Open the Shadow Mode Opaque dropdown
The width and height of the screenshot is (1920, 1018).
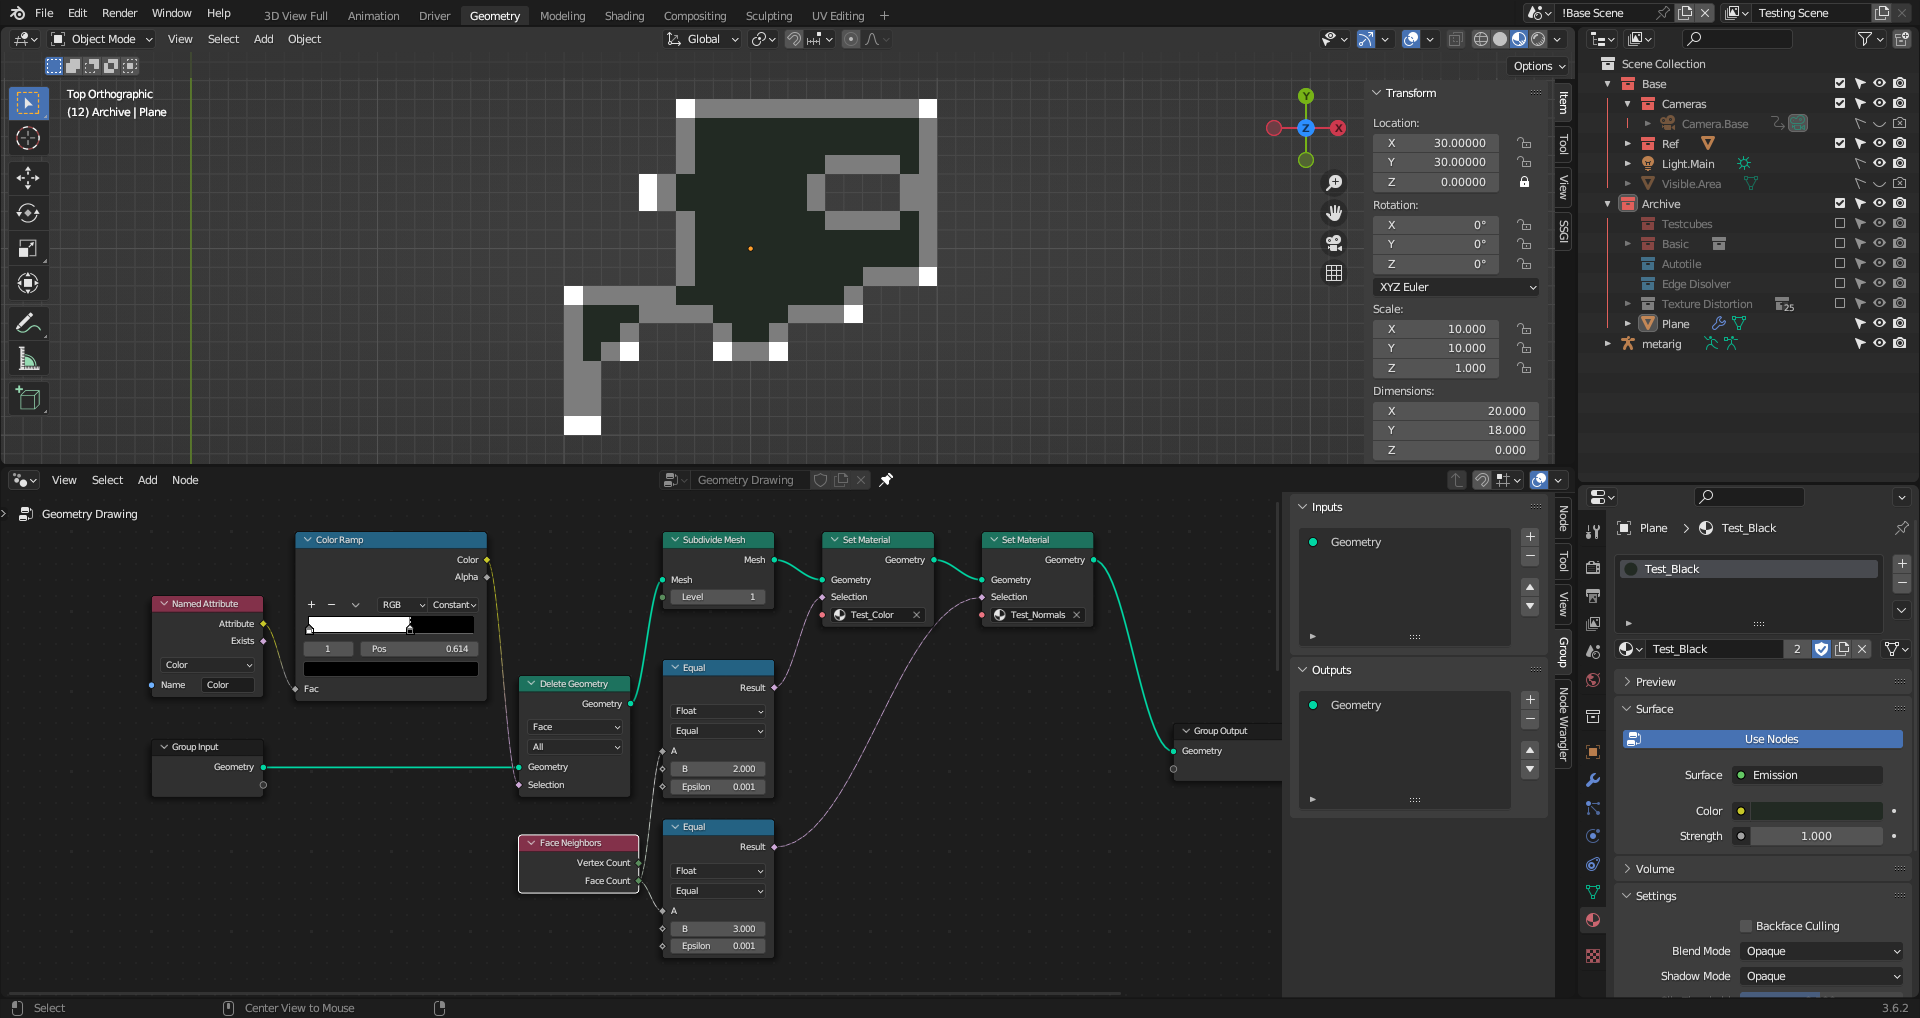coord(1822,976)
